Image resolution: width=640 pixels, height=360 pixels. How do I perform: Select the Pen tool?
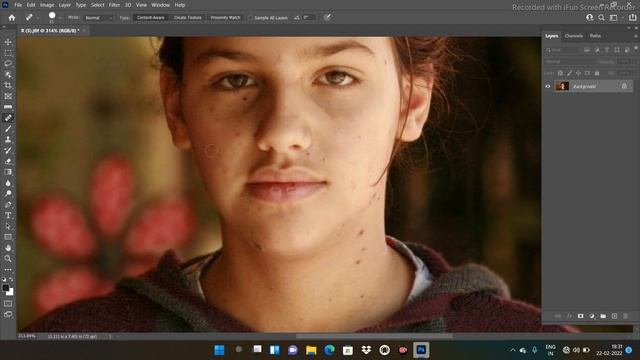click(x=8, y=204)
